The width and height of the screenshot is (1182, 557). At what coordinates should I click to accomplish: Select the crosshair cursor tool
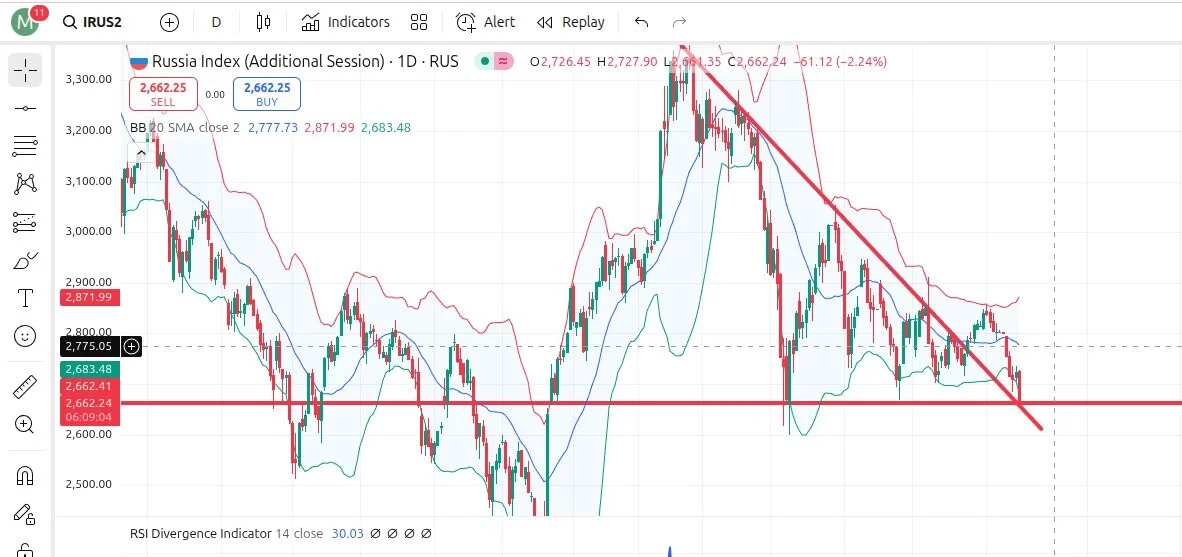click(26, 69)
